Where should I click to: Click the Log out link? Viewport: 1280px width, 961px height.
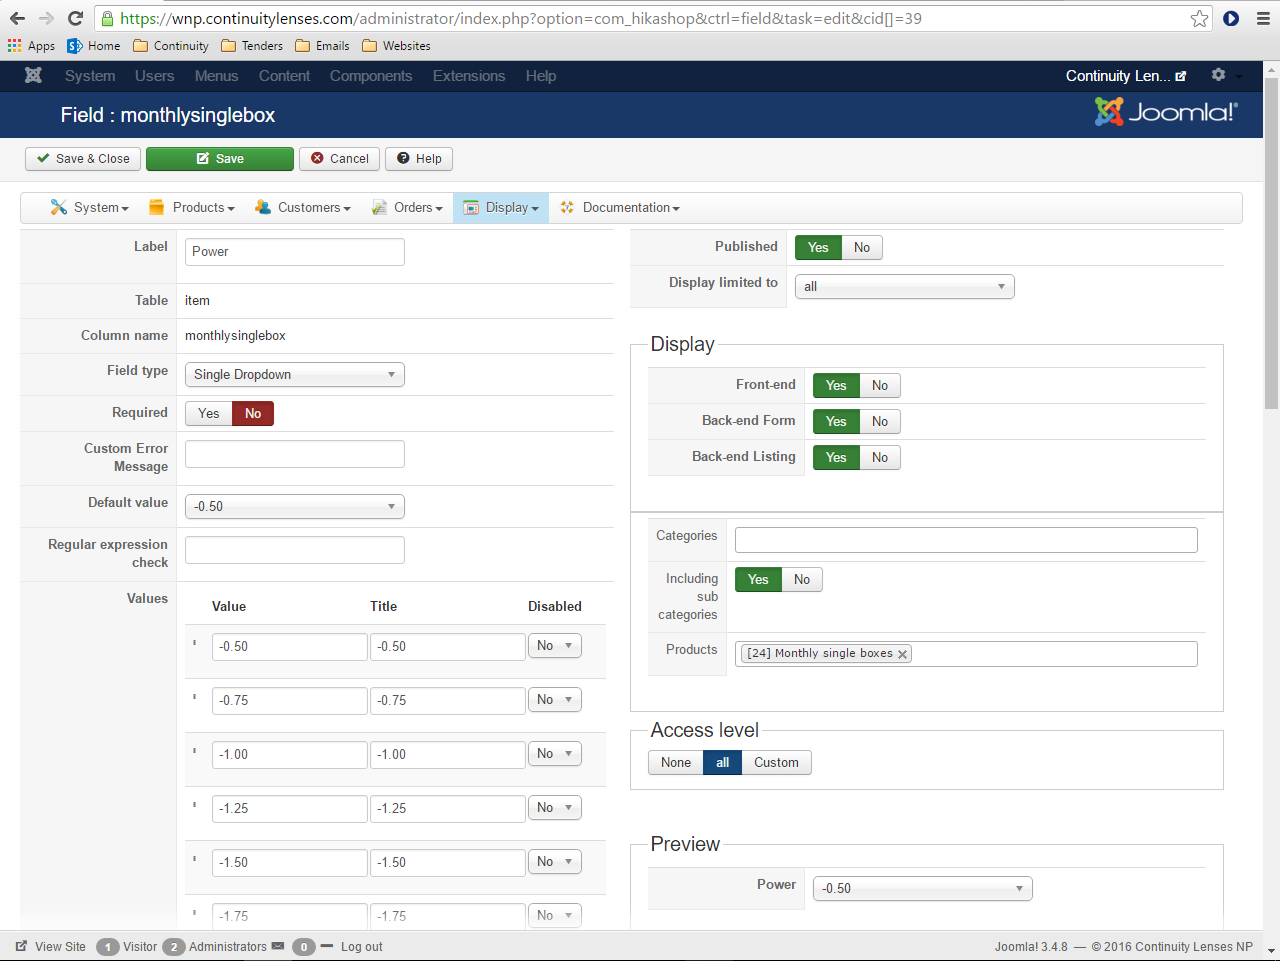[361, 947]
